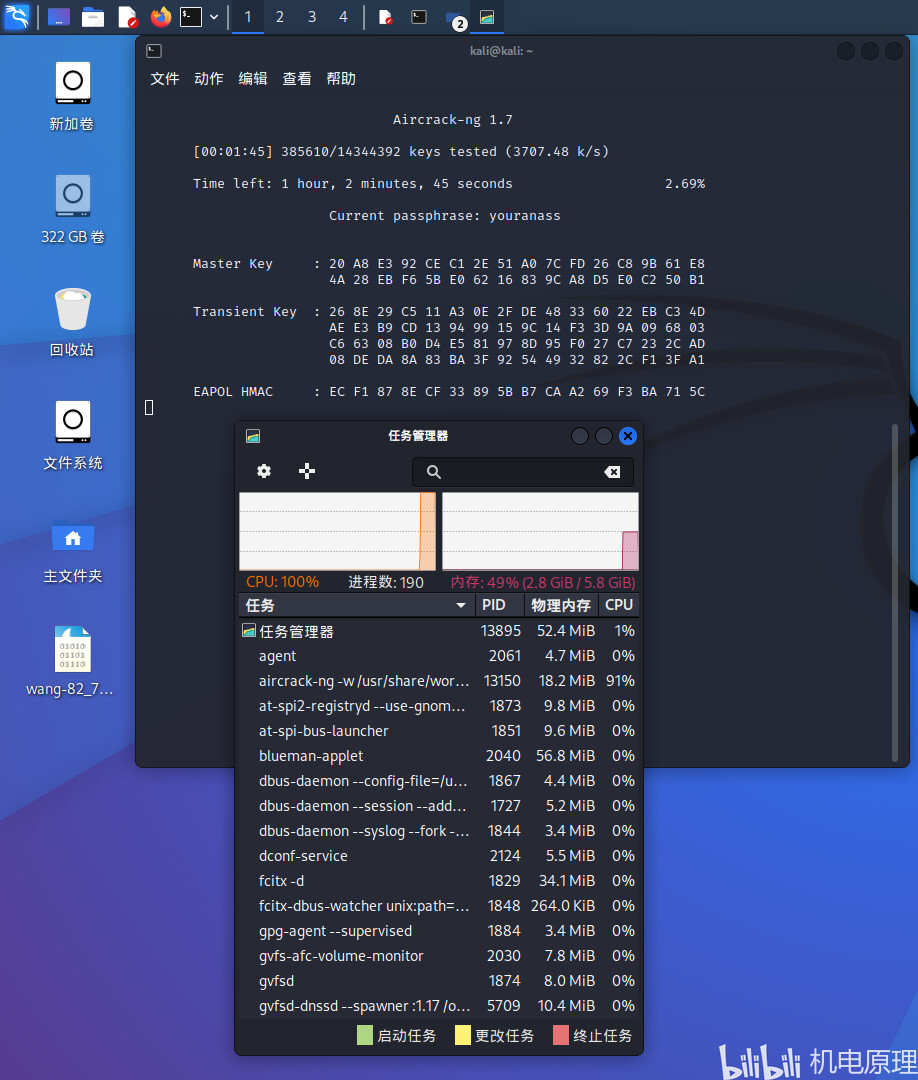Click the show desktop panel icon
Image resolution: width=918 pixels, height=1080 pixels.
tap(59, 17)
